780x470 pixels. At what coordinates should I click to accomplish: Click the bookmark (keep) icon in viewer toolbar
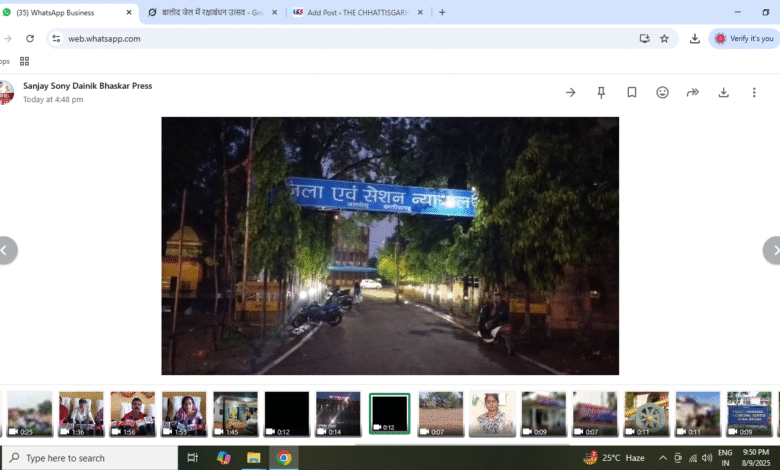632,92
